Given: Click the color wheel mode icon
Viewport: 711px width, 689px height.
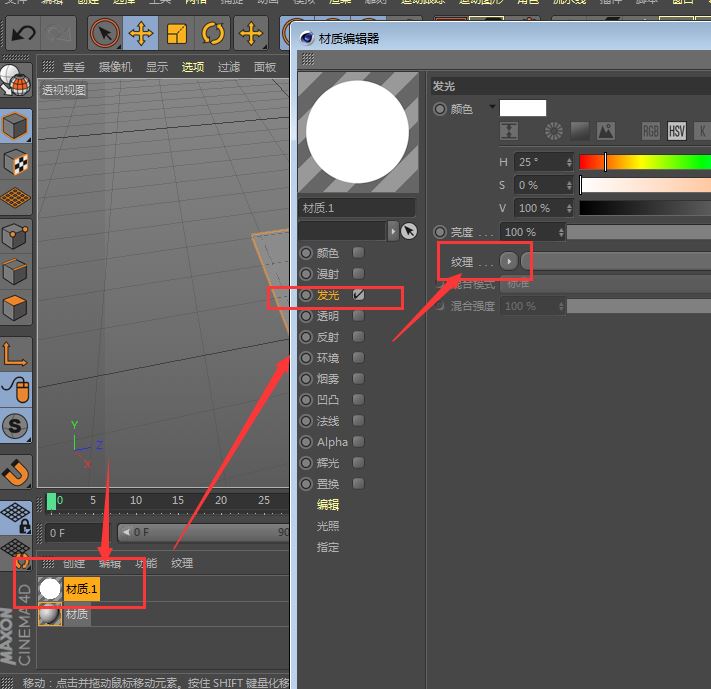Looking at the screenshot, I should [x=554, y=131].
